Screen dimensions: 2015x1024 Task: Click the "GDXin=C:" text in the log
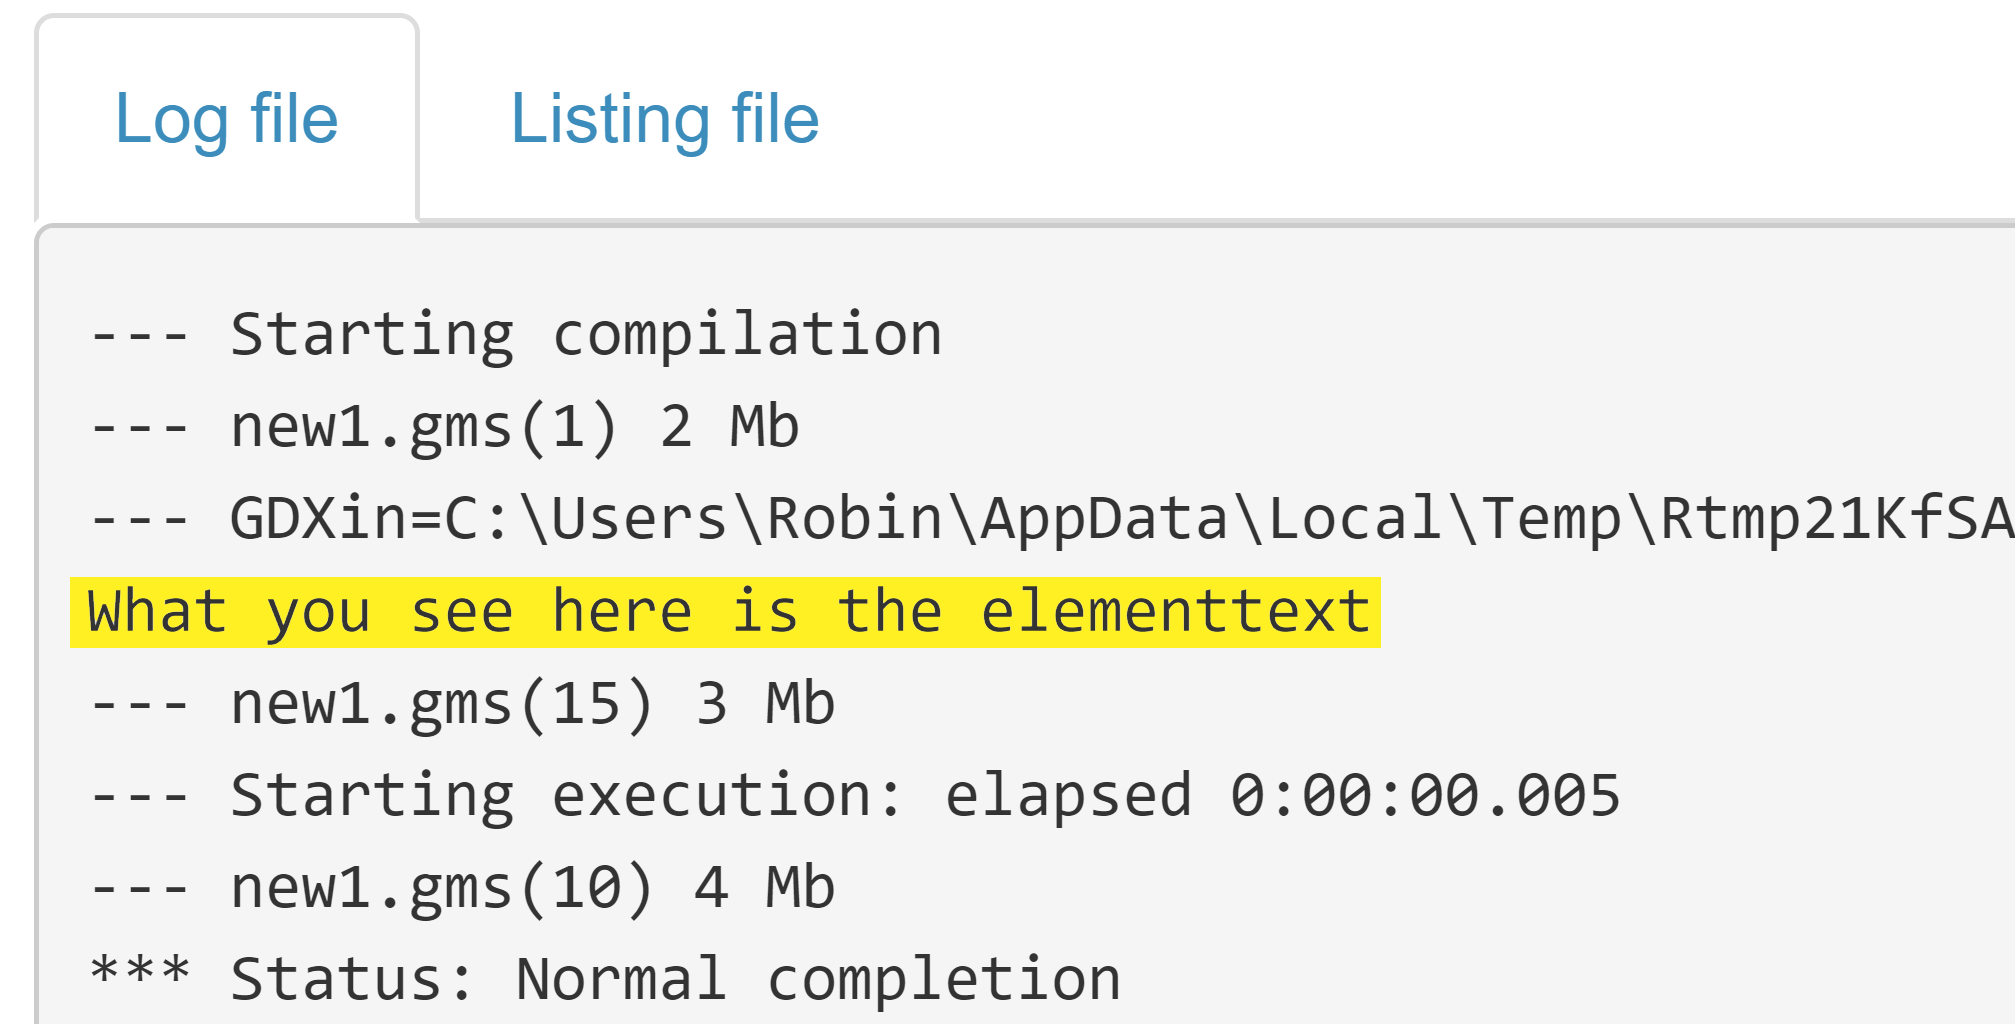pyautogui.click(x=370, y=519)
